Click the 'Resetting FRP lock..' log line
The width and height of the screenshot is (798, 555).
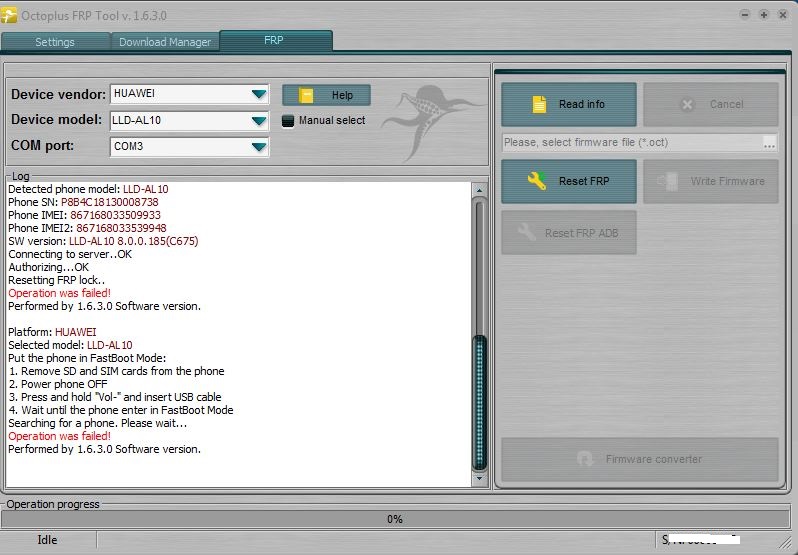click(x=56, y=280)
